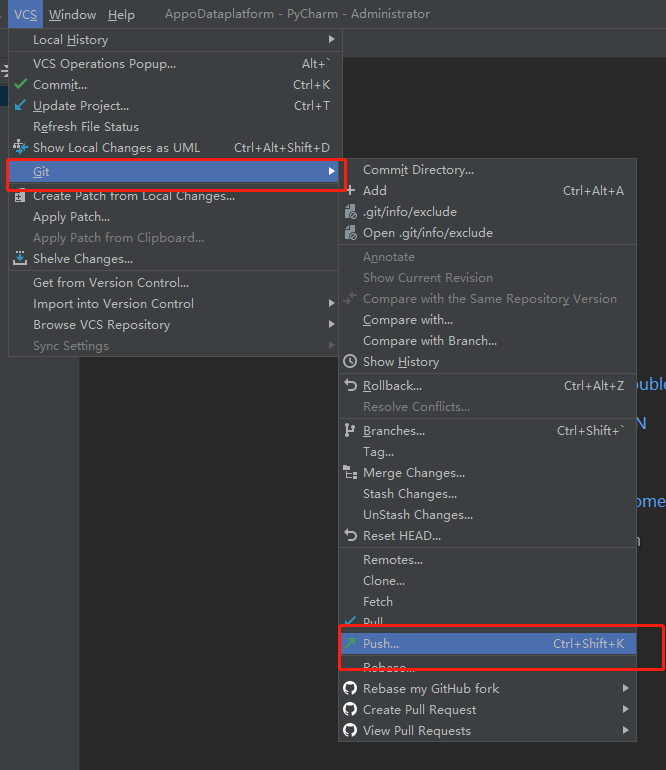Select Fetch in Git submenu
The height and width of the screenshot is (770, 666).
(x=487, y=602)
